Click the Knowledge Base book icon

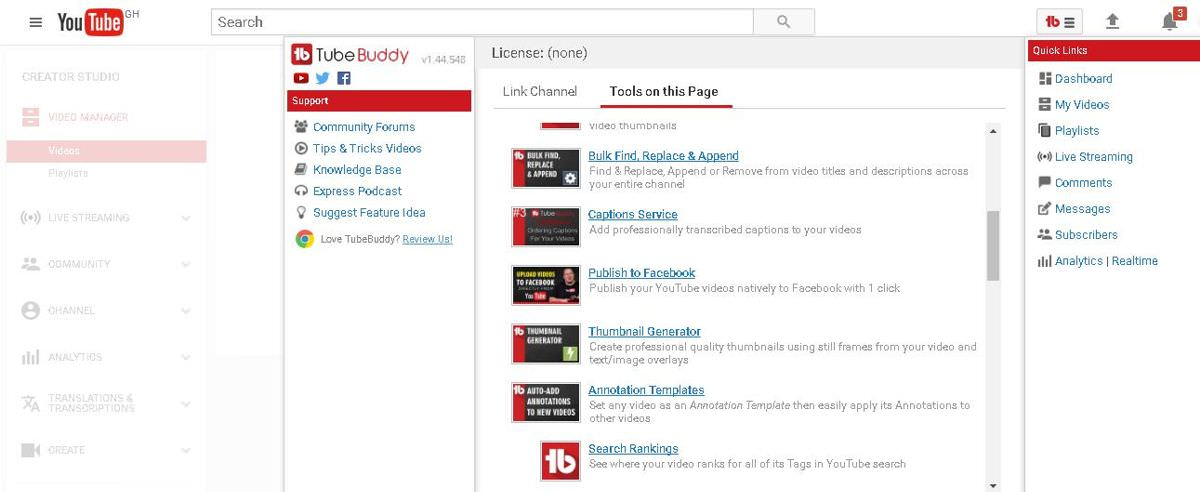point(301,170)
